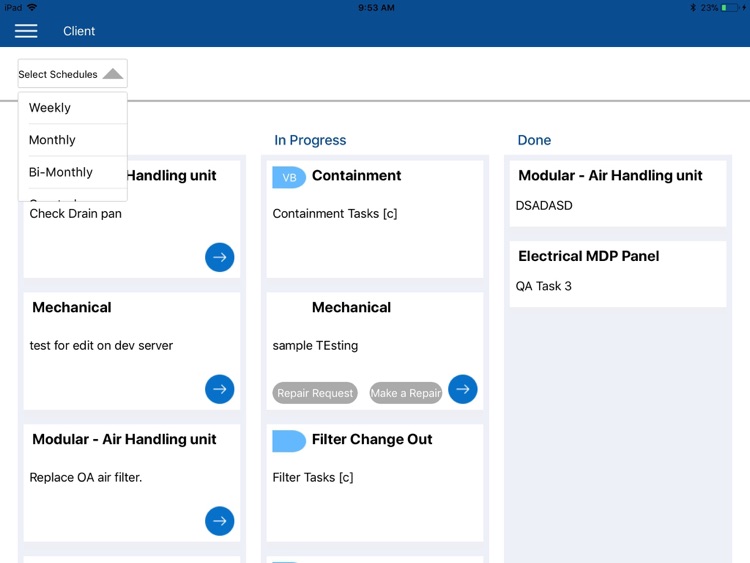The width and height of the screenshot is (750, 563).
Task: Click arrow button on Replace OA air filter card
Action: pyautogui.click(x=220, y=521)
